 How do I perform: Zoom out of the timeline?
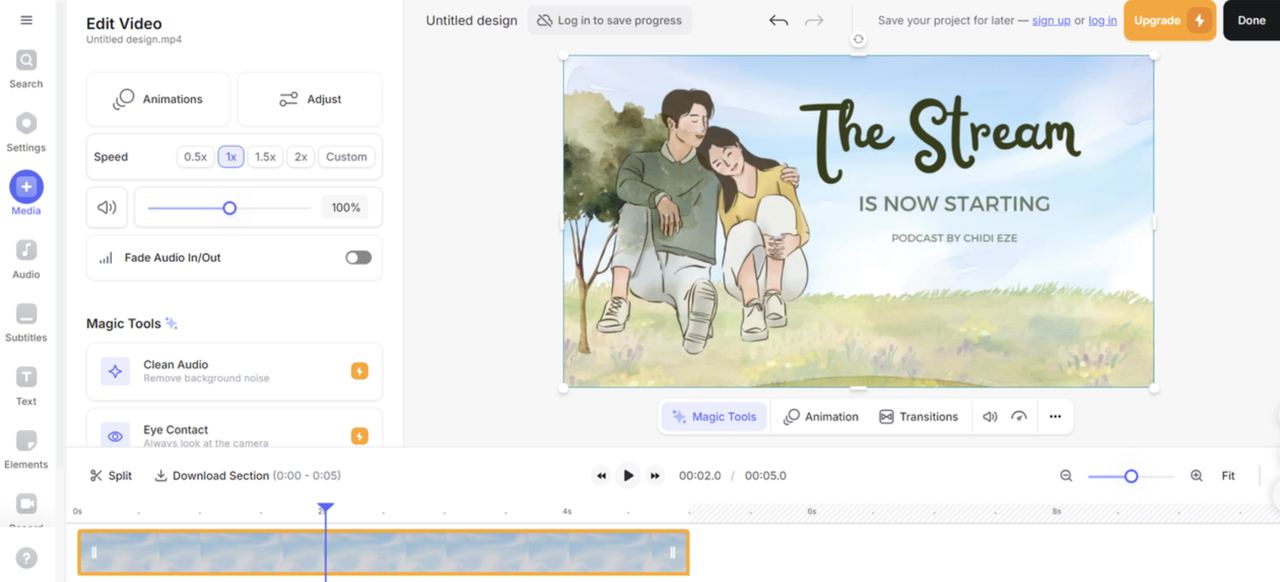coord(1066,476)
